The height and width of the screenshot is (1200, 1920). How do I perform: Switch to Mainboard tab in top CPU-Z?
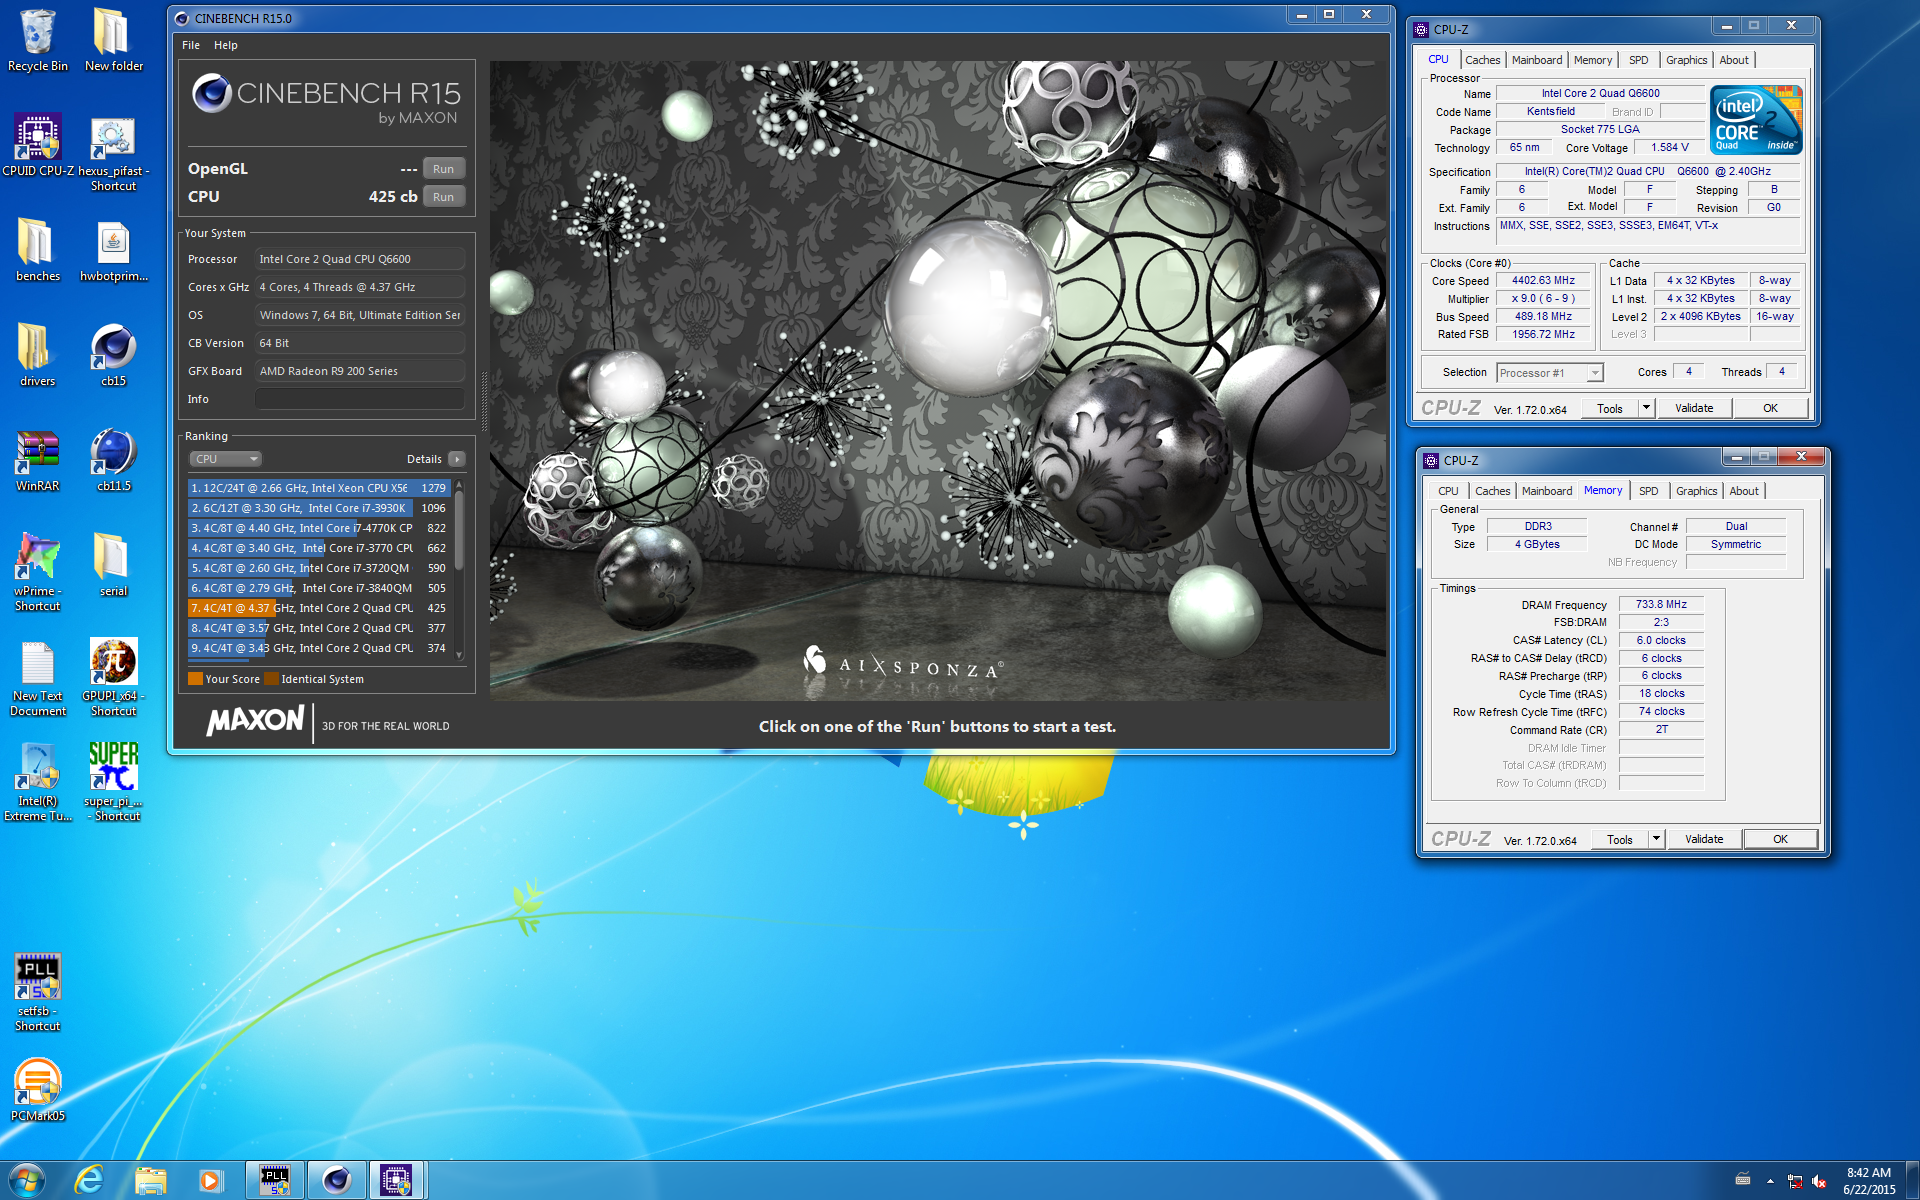pyautogui.click(x=1536, y=60)
